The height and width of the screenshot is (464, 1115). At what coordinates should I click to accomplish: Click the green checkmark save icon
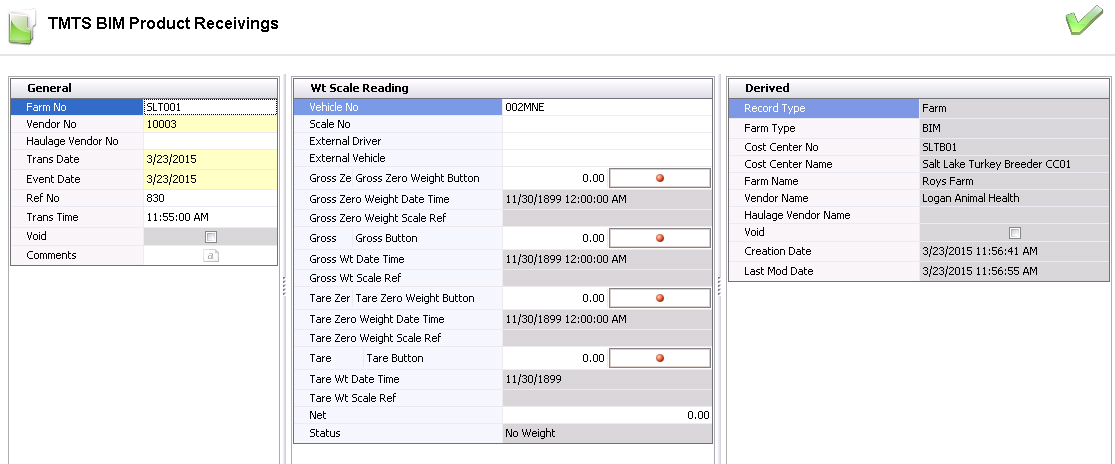pos(1084,22)
